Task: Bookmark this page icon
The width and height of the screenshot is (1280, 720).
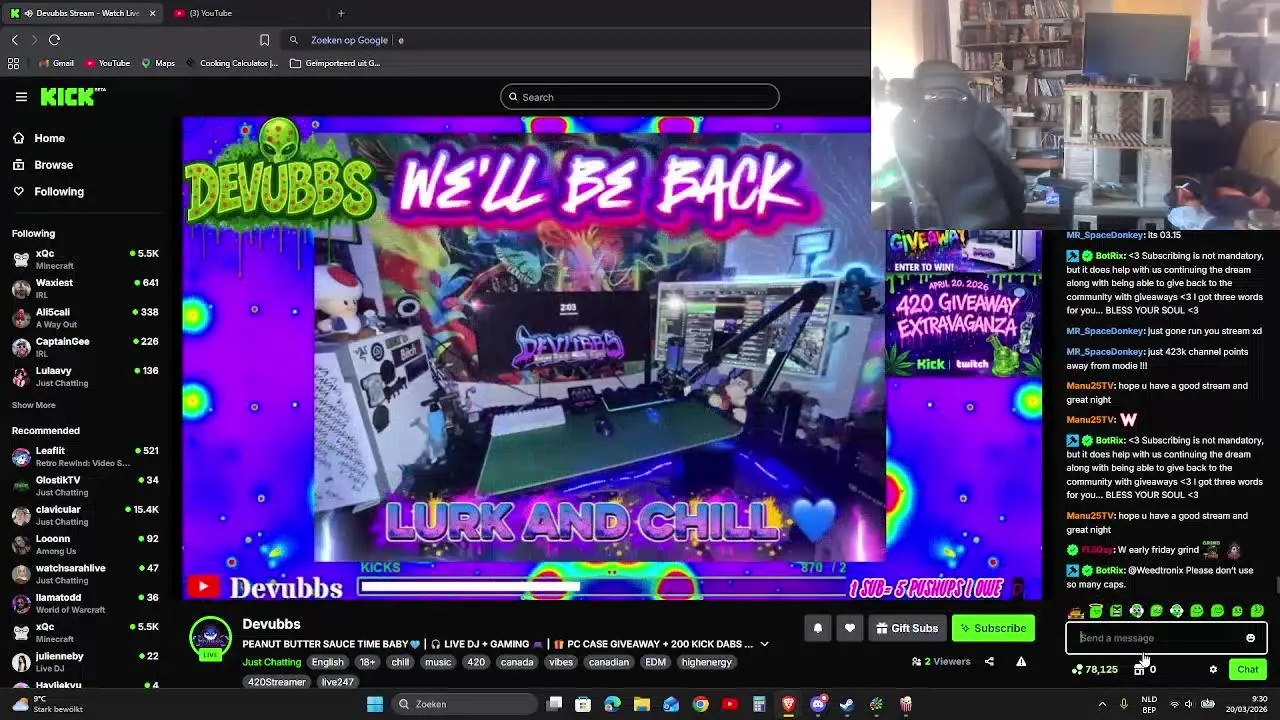Action: coord(264,40)
